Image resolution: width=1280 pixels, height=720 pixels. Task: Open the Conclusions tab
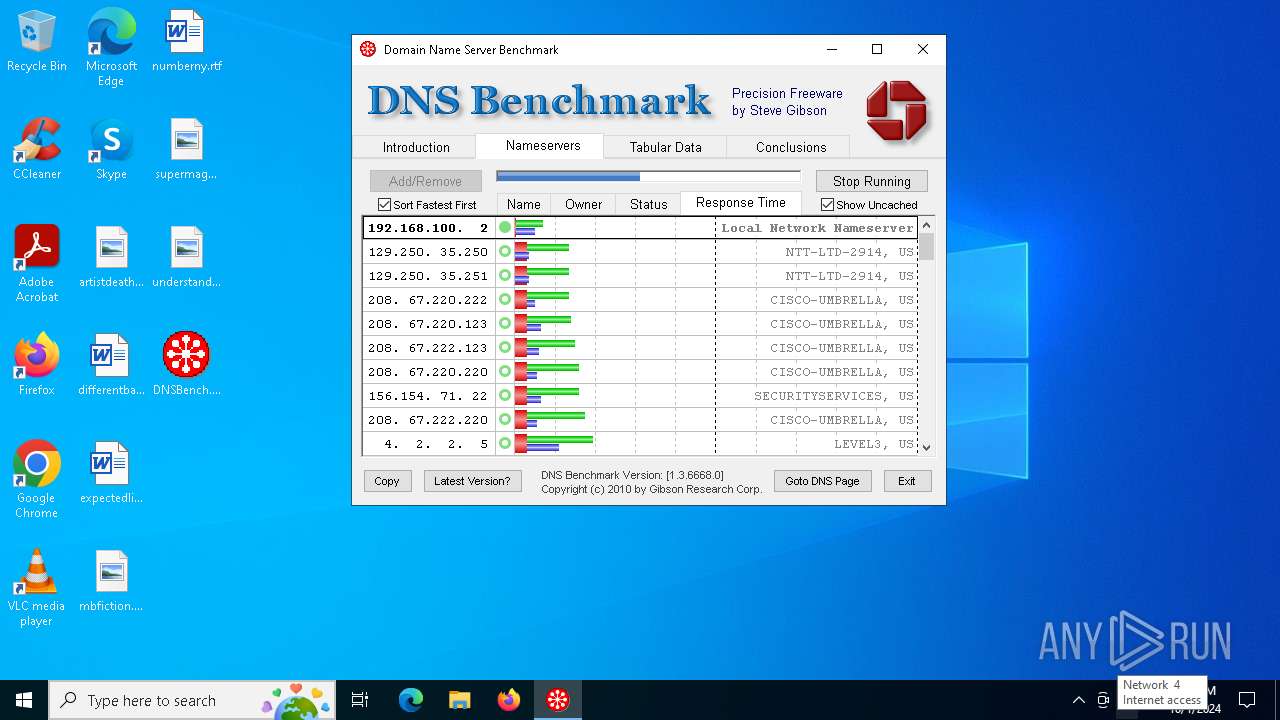790,147
